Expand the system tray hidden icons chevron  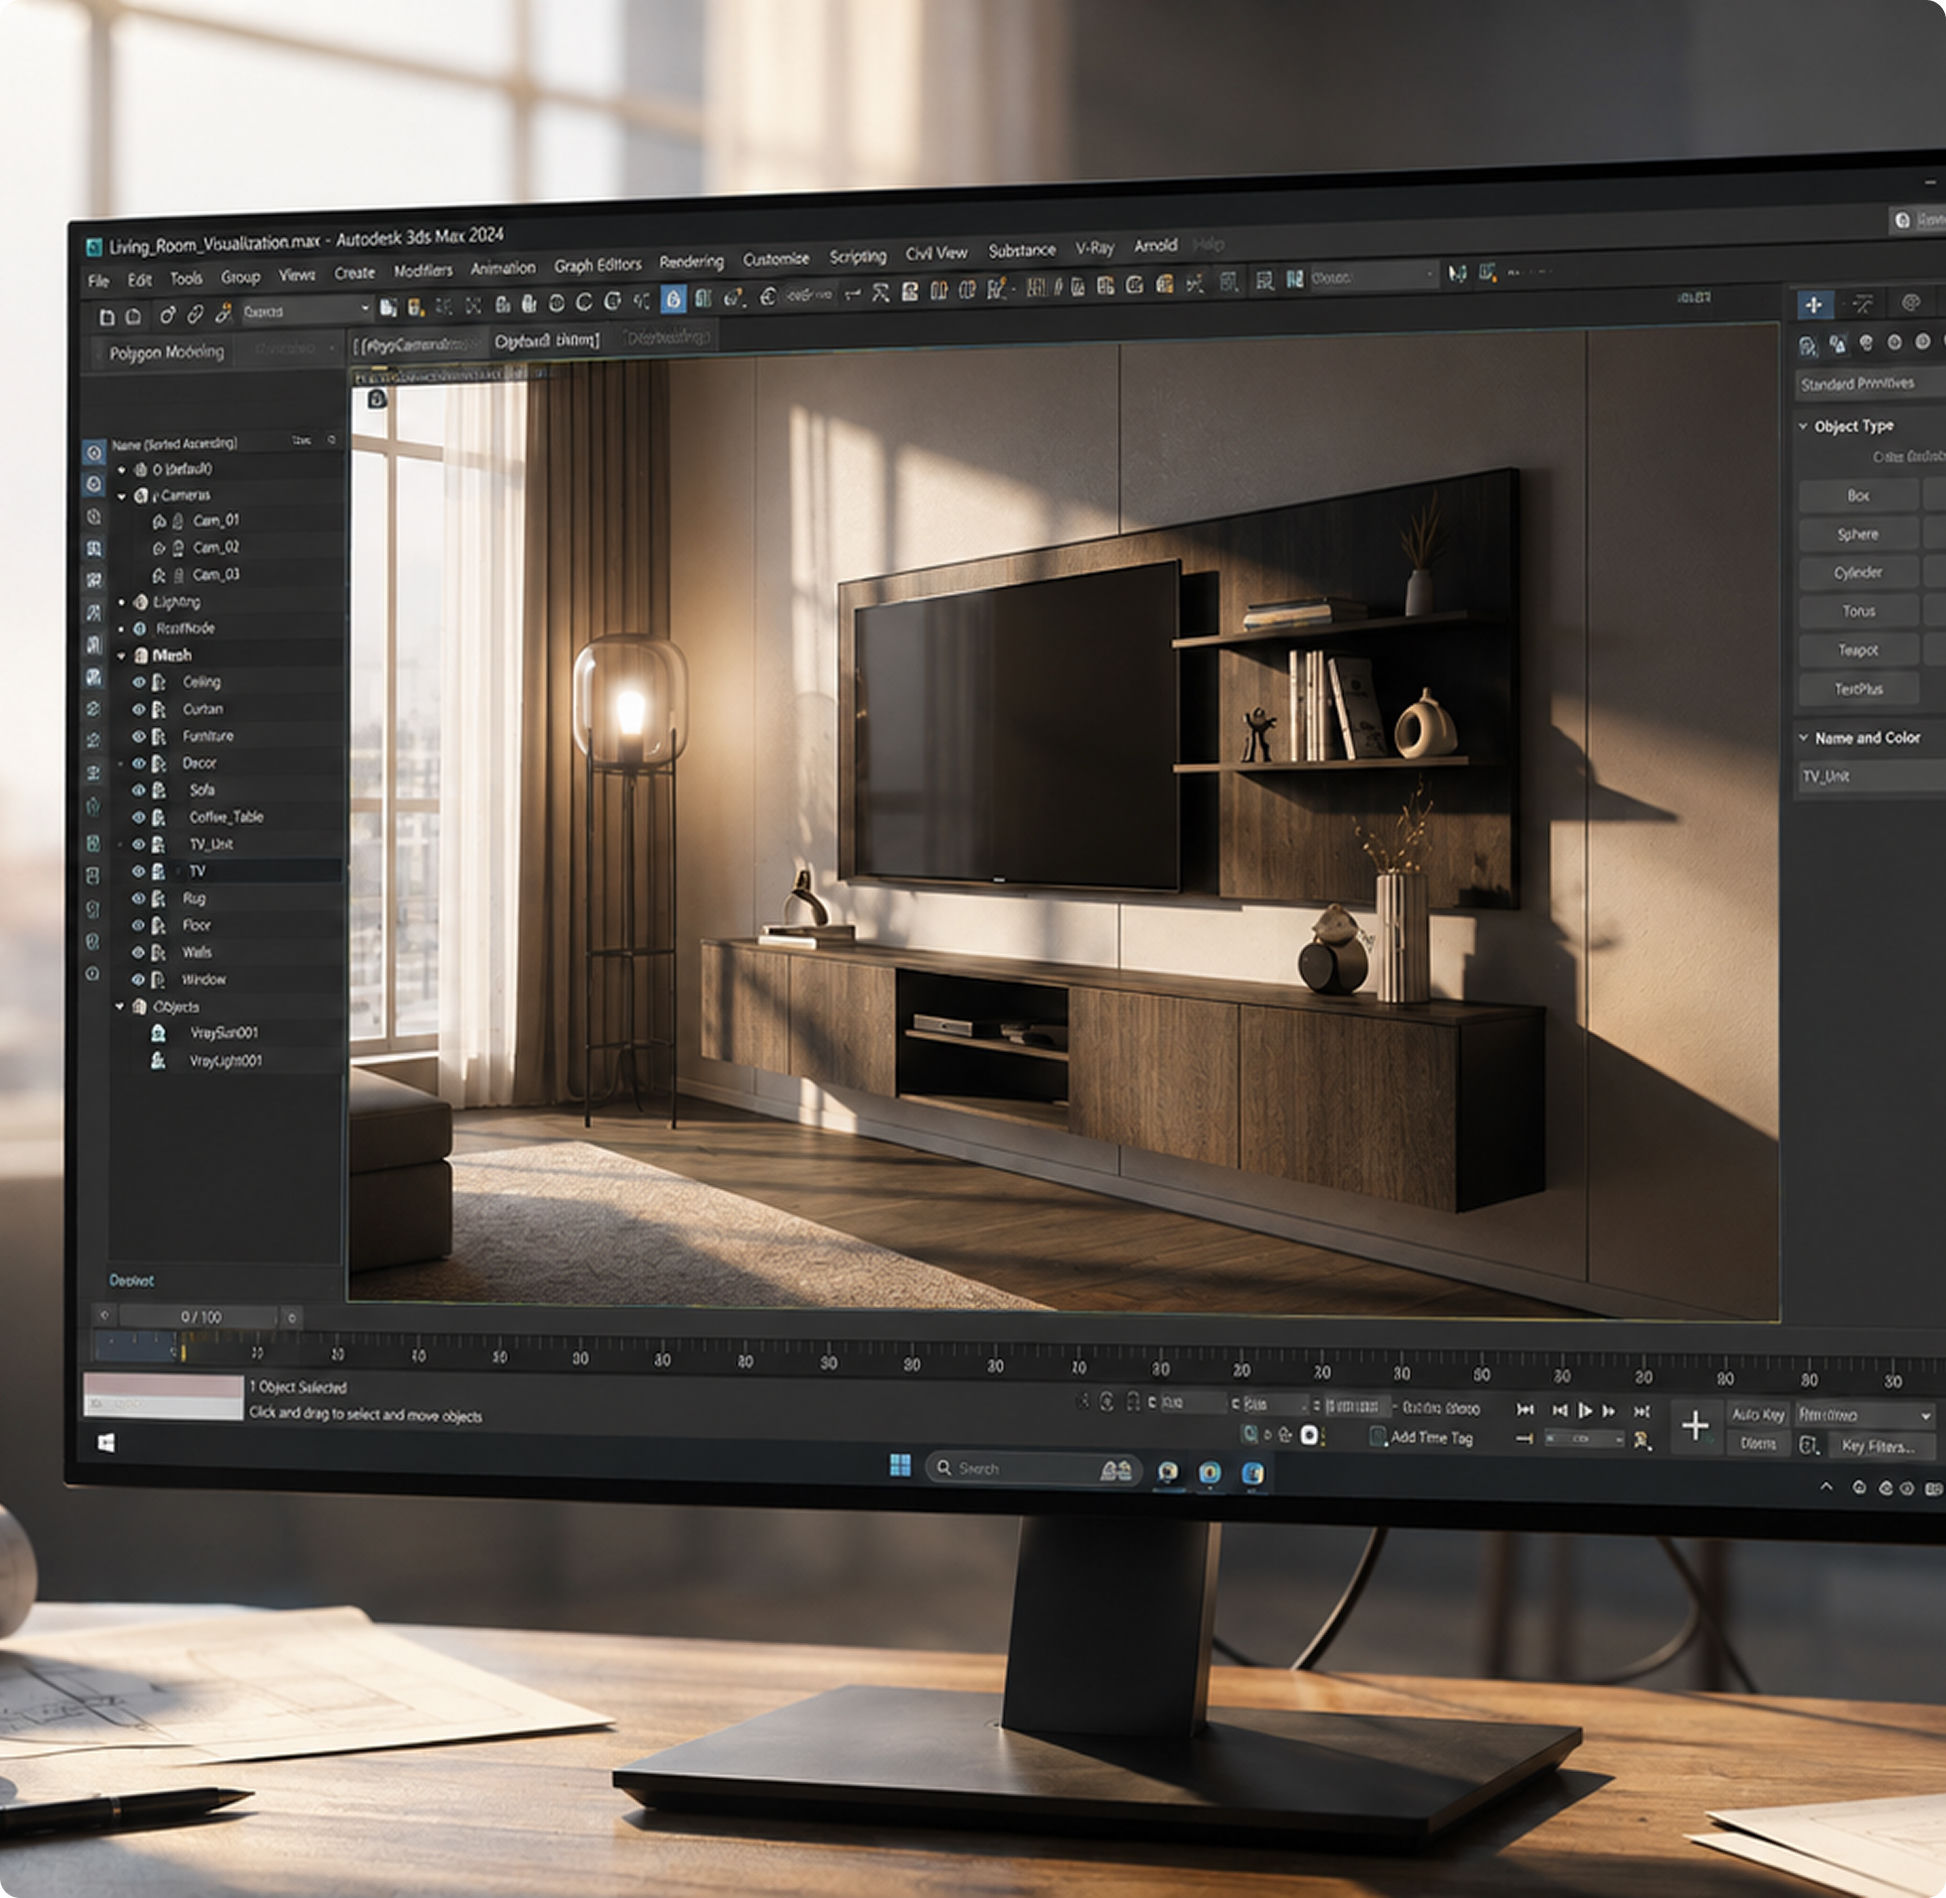coord(1826,1487)
